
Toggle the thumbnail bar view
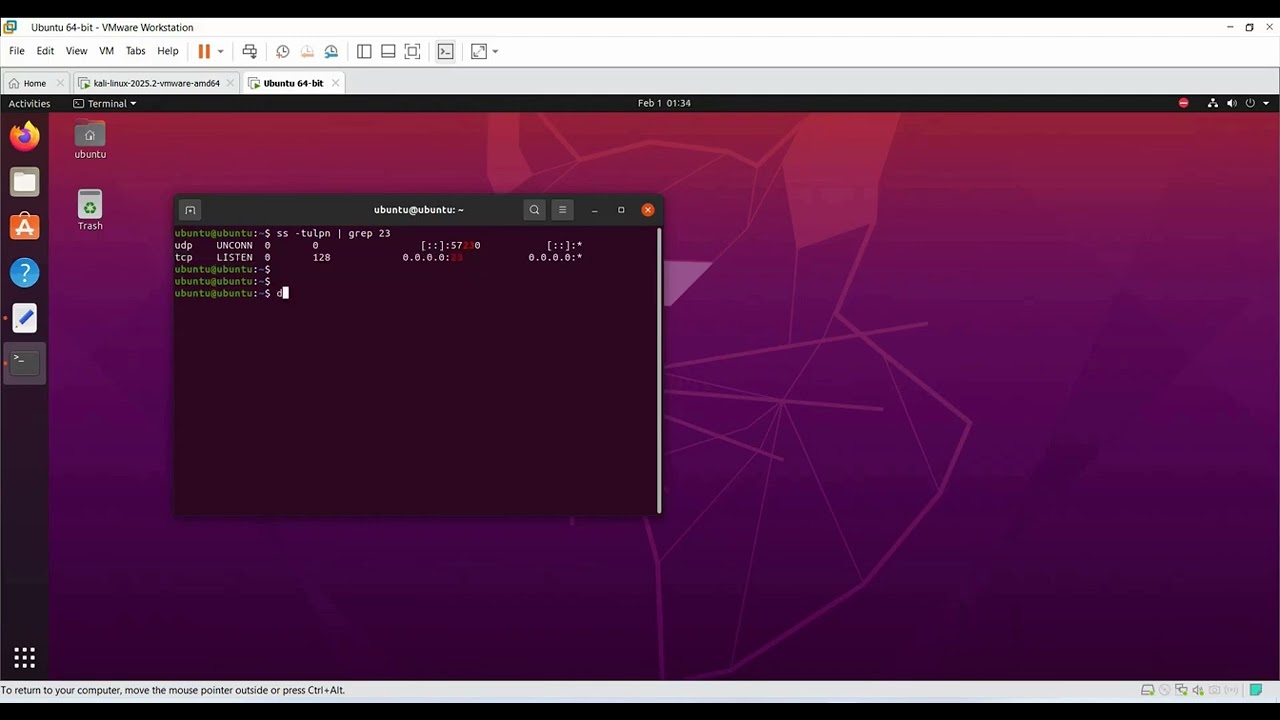coord(388,51)
